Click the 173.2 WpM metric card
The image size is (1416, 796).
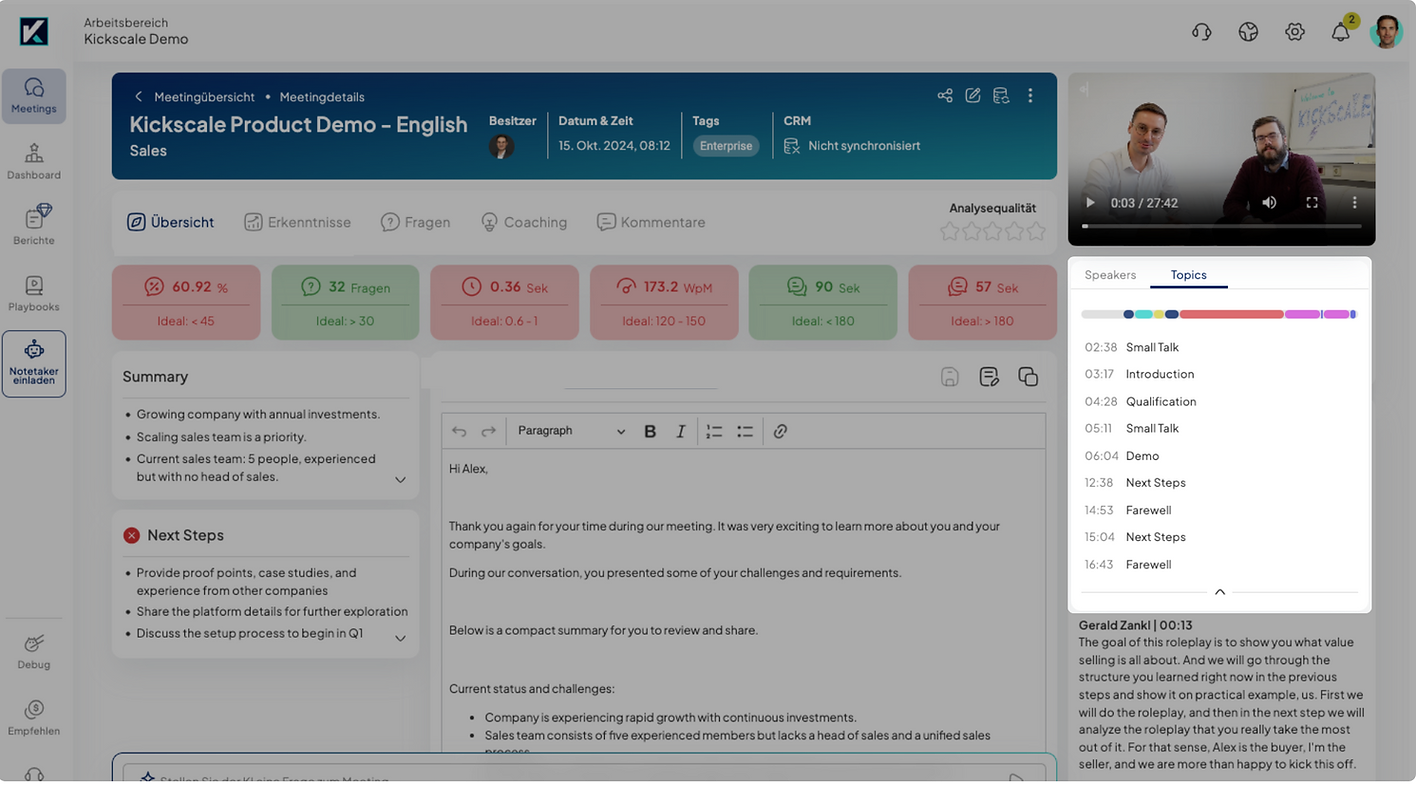[664, 302]
